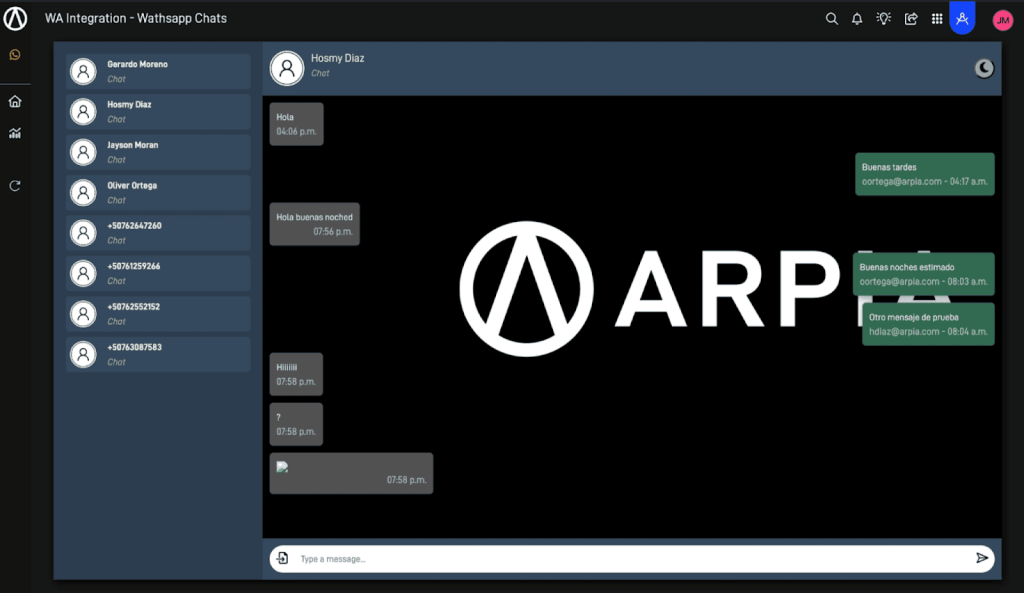Open the WhatsApp icon in left sidebar
Image resolution: width=1024 pixels, height=593 pixels.
(x=15, y=55)
